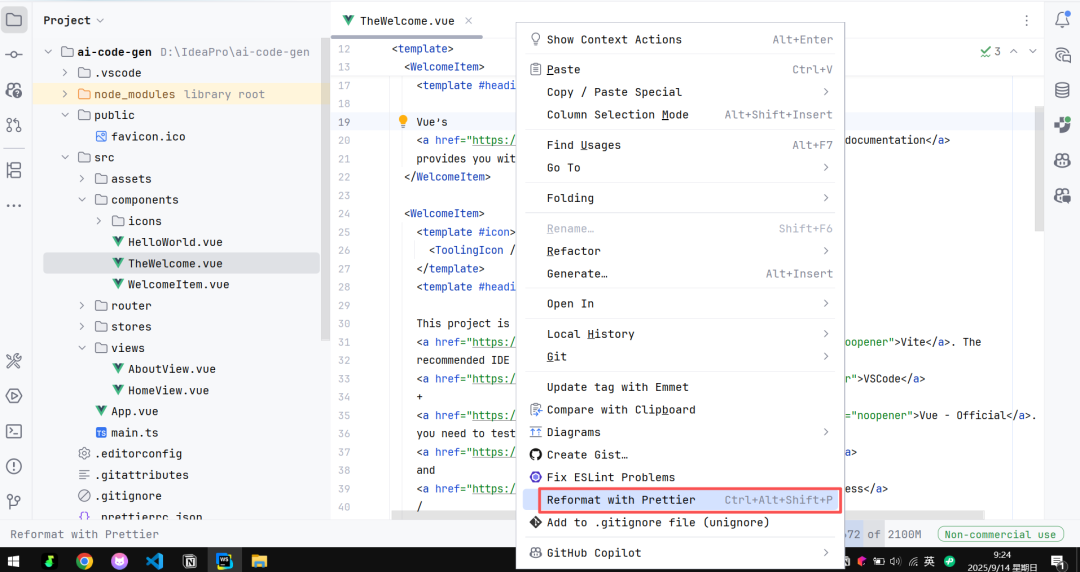Collapse the ai-code-gen root folder
This screenshot has height=572, width=1080.
pos(48,52)
